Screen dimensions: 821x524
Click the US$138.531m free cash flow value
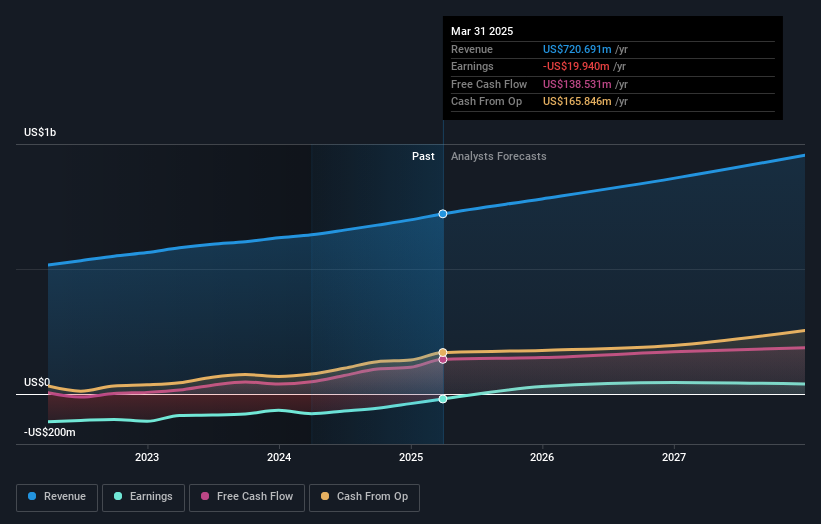(x=577, y=84)
